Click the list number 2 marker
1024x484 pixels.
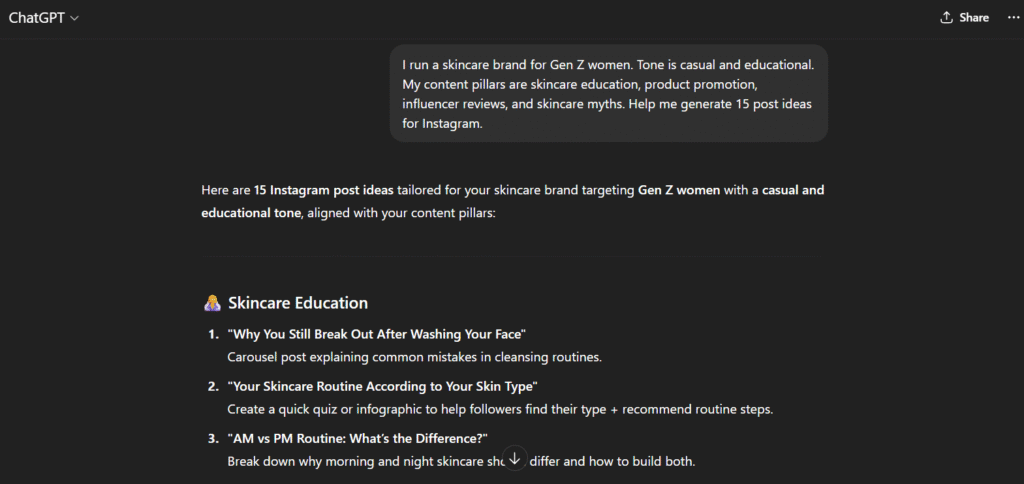[x=213, y=386]
